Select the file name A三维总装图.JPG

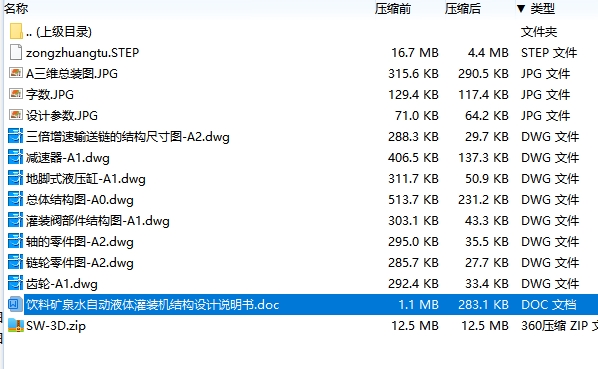[72, 73]
